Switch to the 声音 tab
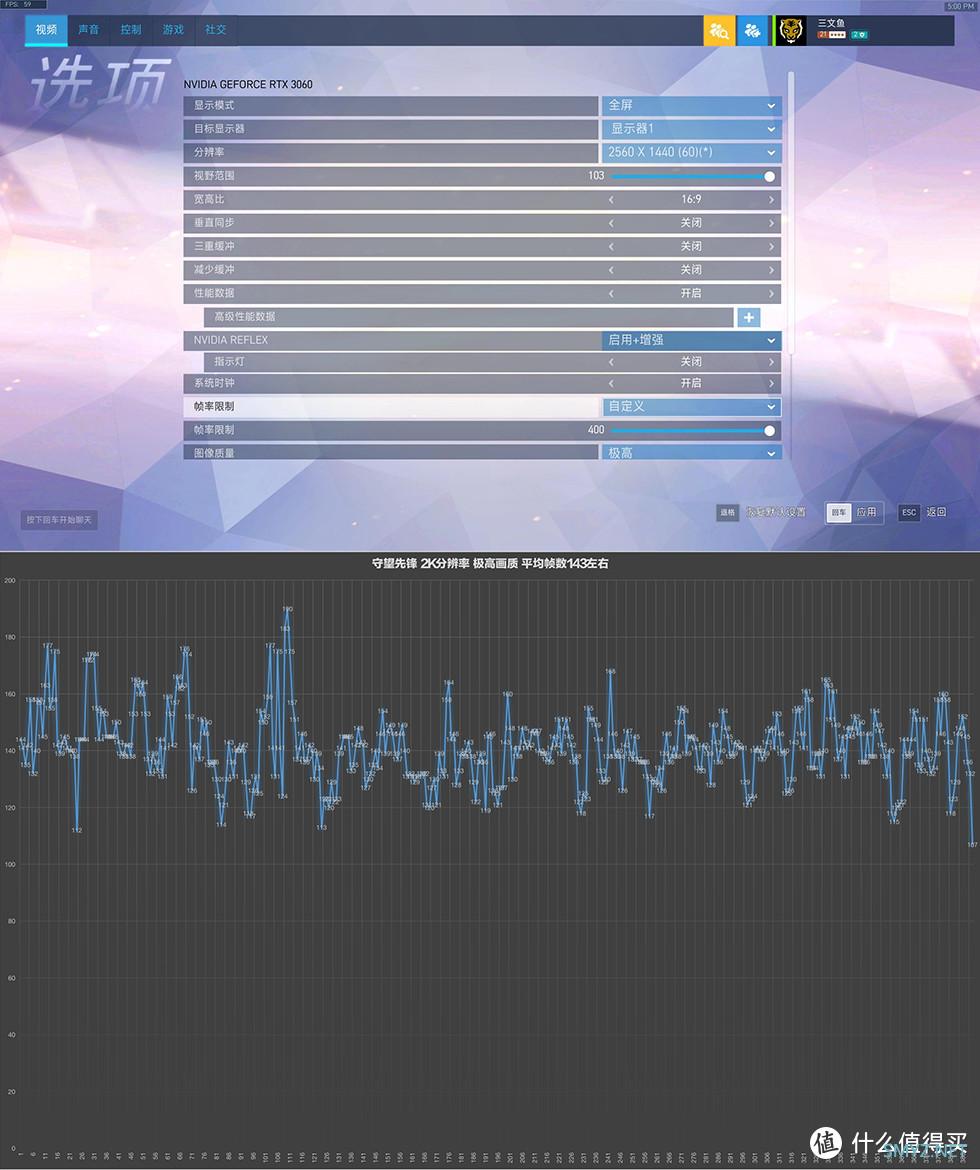This screenshot has height=1170, width=980. point(88,30)
